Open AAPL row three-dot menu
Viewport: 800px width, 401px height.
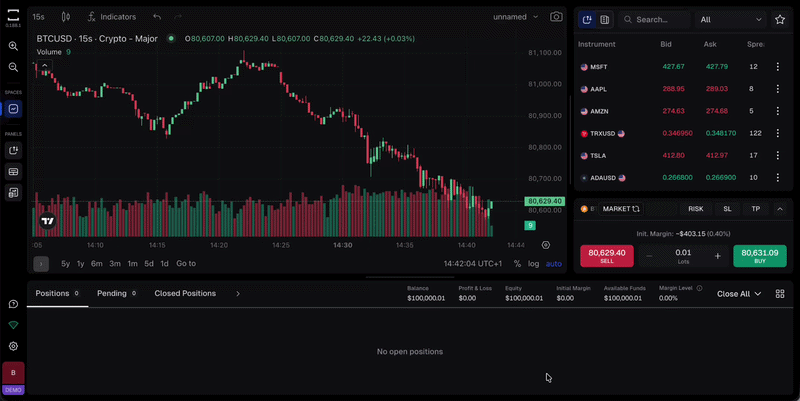coord(778,89)
